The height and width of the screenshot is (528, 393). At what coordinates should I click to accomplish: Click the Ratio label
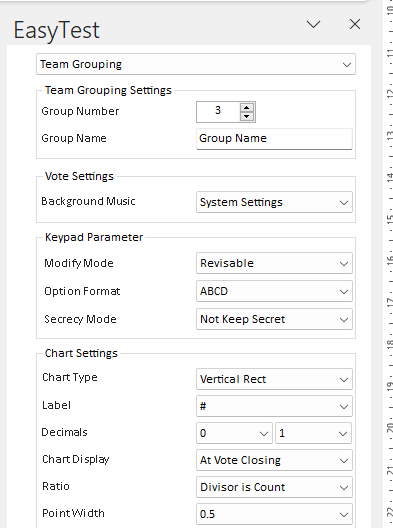(x=56, y=486)
